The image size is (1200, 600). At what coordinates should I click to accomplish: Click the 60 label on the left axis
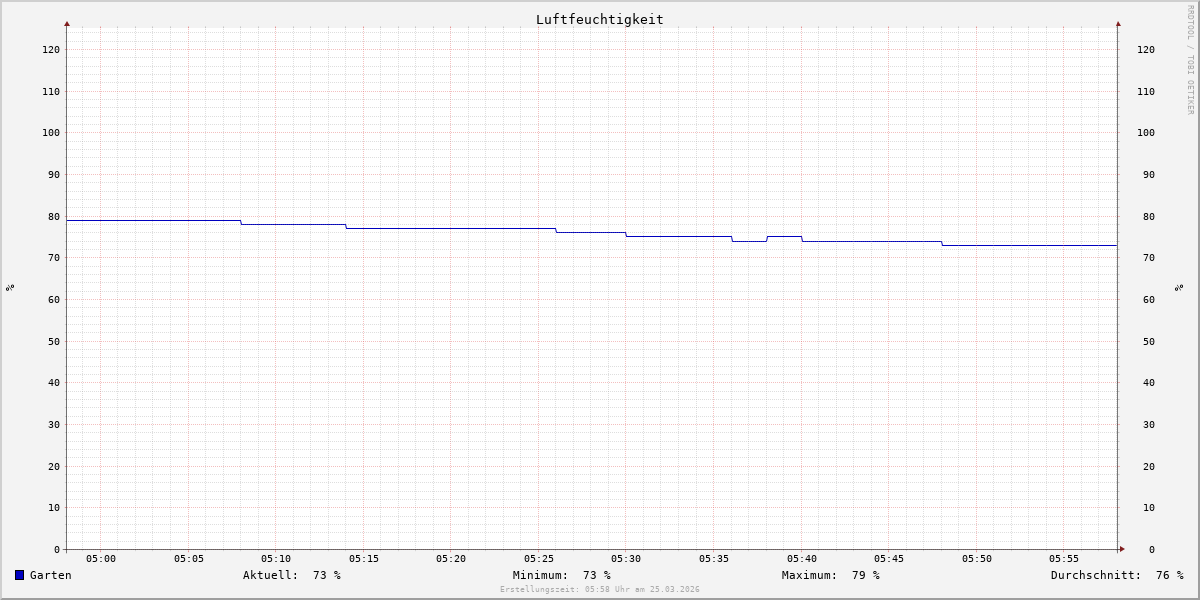pos(54,299)
